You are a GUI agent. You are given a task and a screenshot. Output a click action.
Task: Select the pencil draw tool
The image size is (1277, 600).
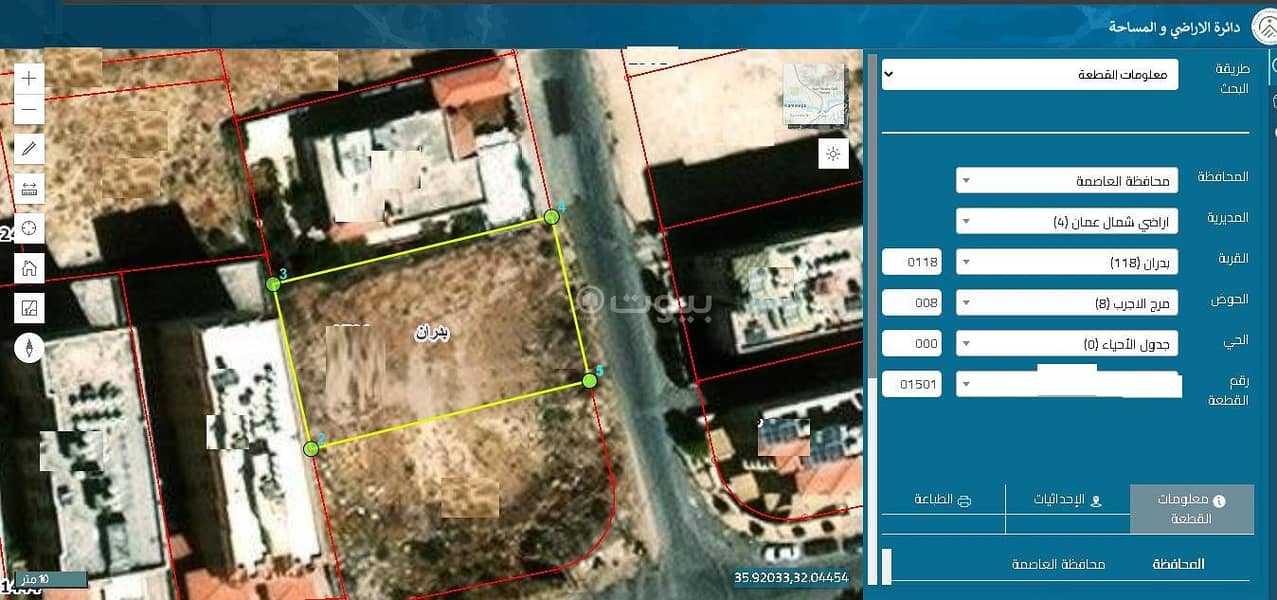tap(29, 148)
